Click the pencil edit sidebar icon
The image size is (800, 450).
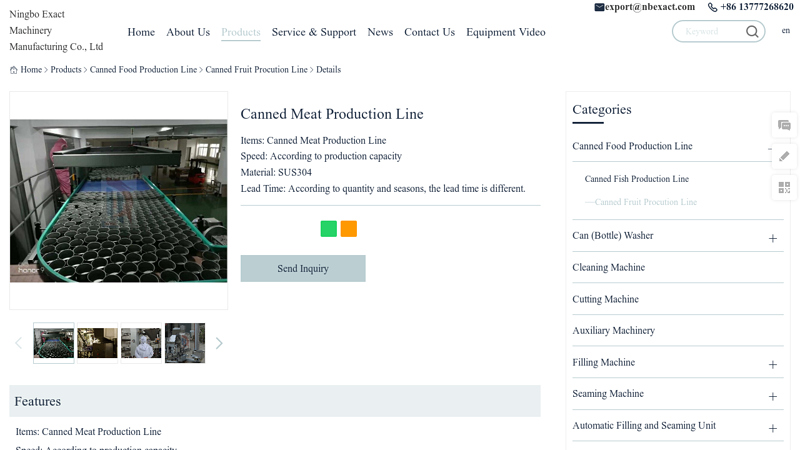(x=784, y=156)
